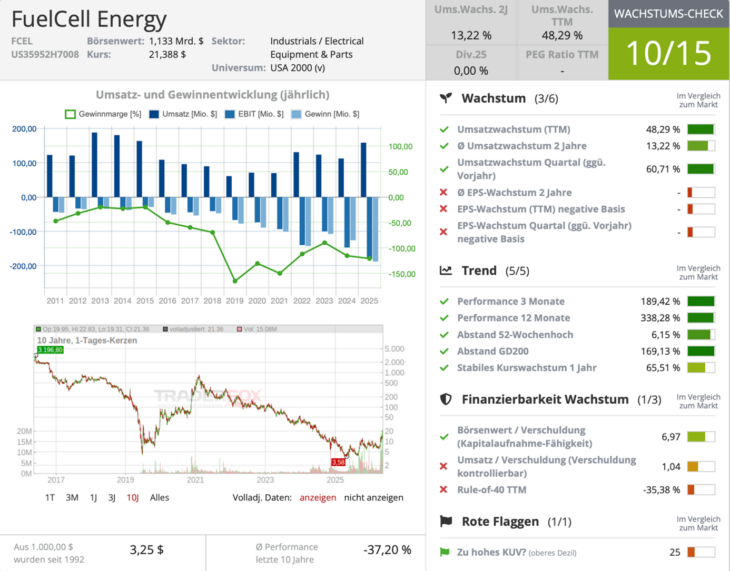Click the red X beside EPS-Wachstum Quartal
Viewport: 730px width, 571px height.
tap(444, 232)
